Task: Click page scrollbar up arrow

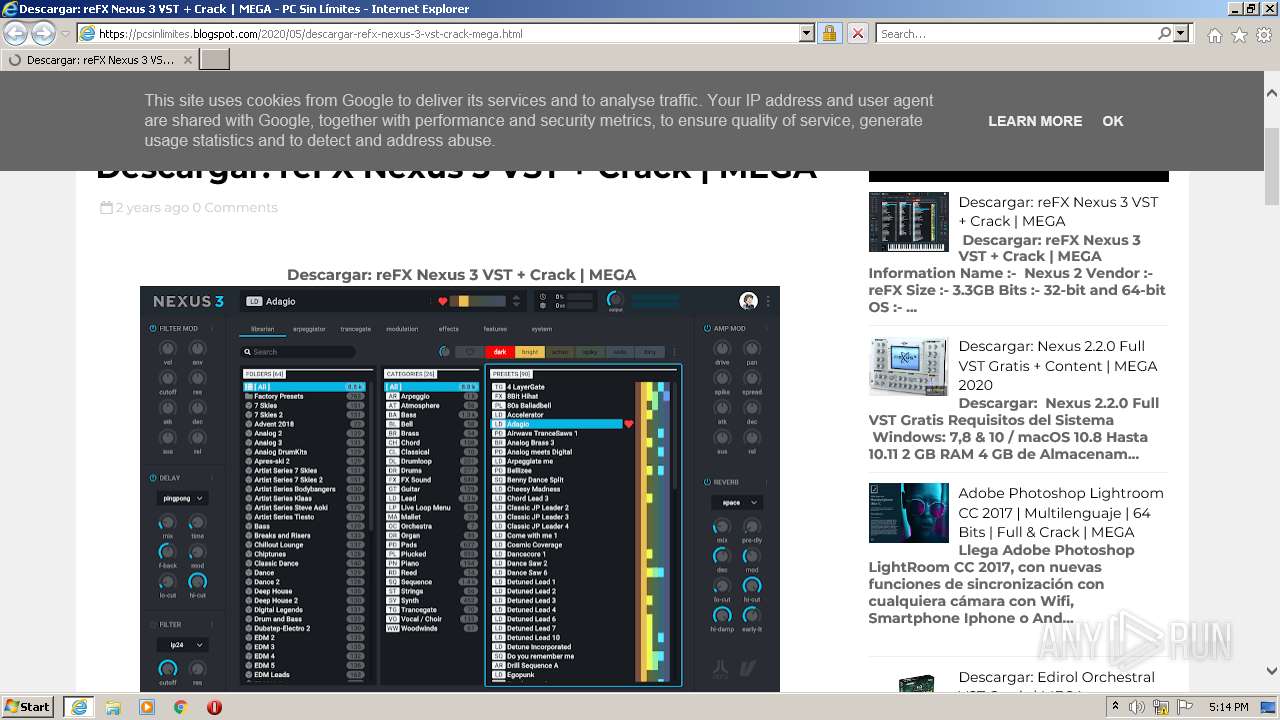Action: tap(1272, 92)
